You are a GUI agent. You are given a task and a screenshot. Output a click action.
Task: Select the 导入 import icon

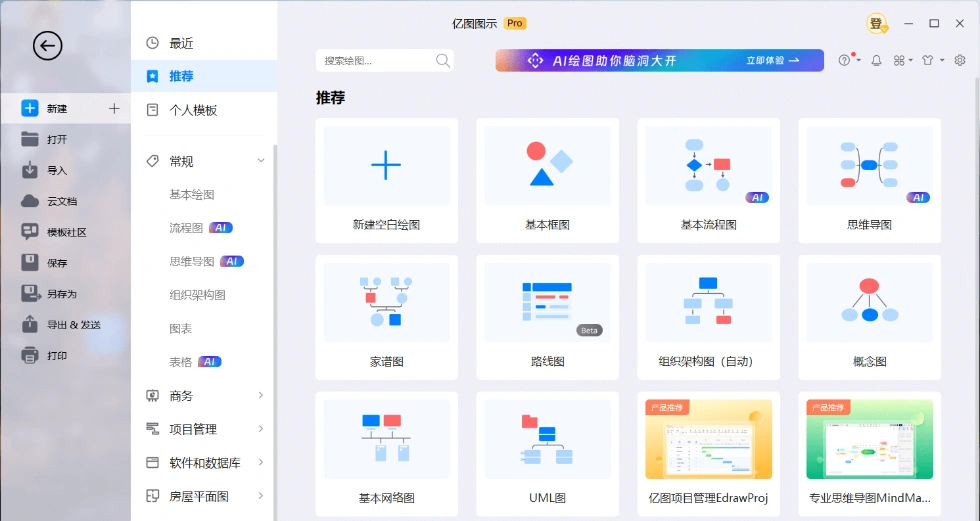click(x=30, y=170)
